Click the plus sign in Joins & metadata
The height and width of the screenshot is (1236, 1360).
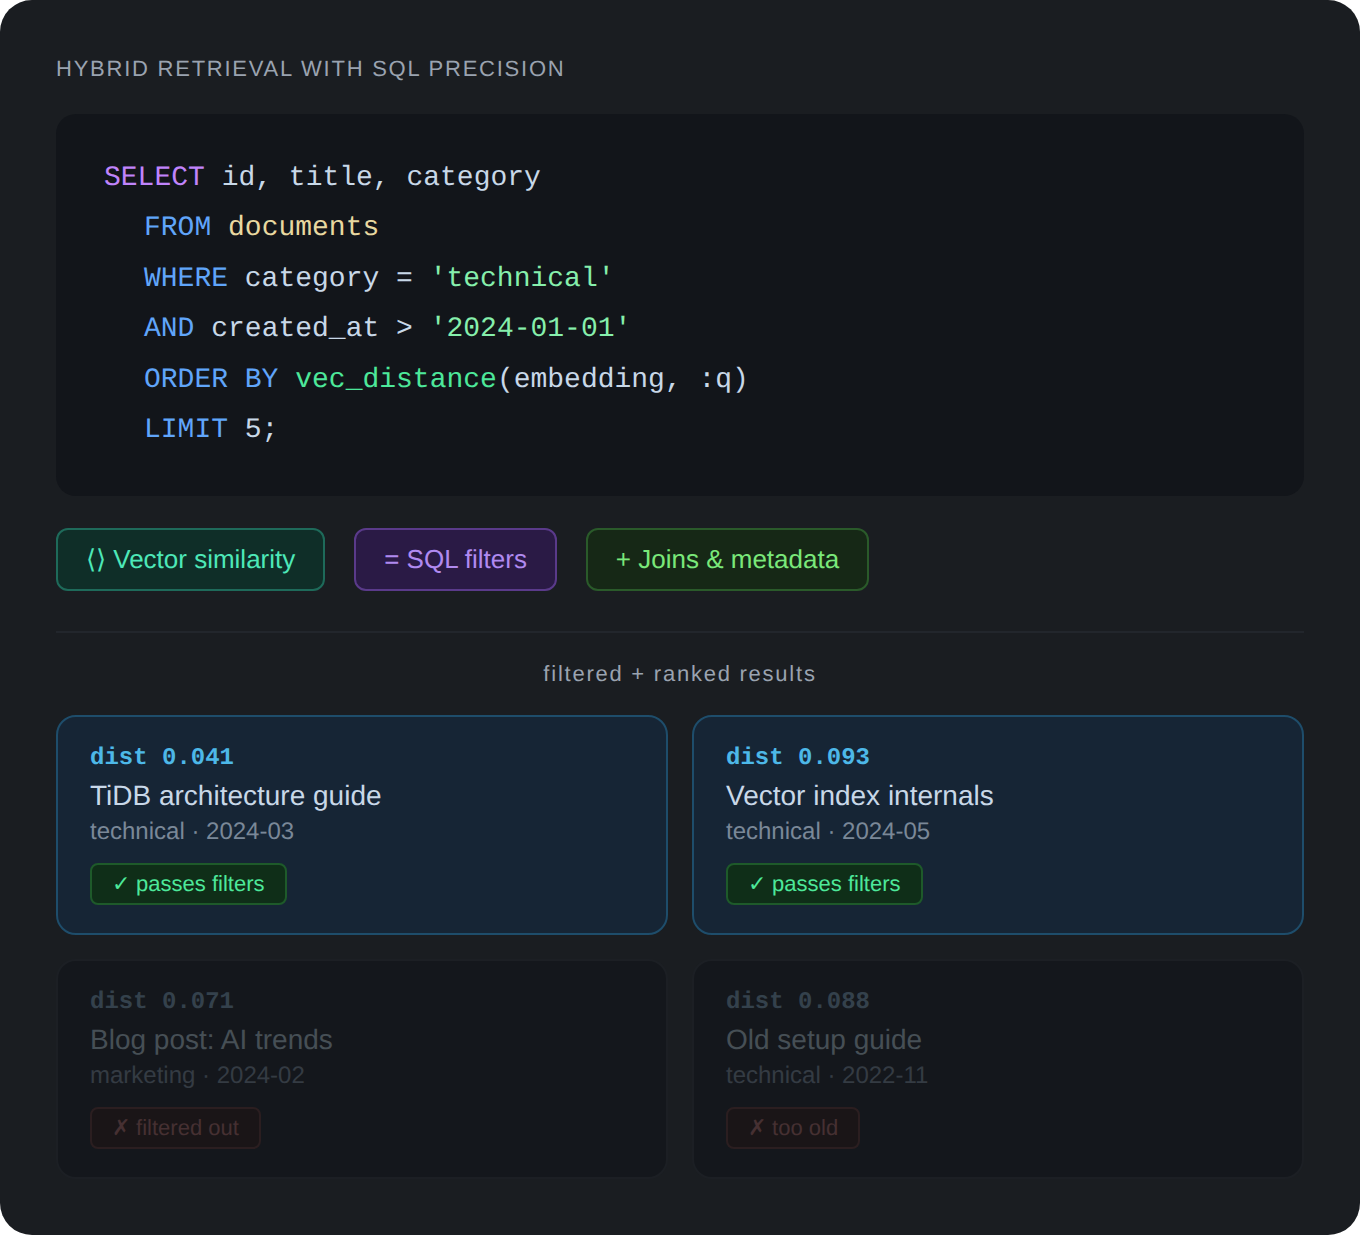pyautogui.click(x=623, y=560)
